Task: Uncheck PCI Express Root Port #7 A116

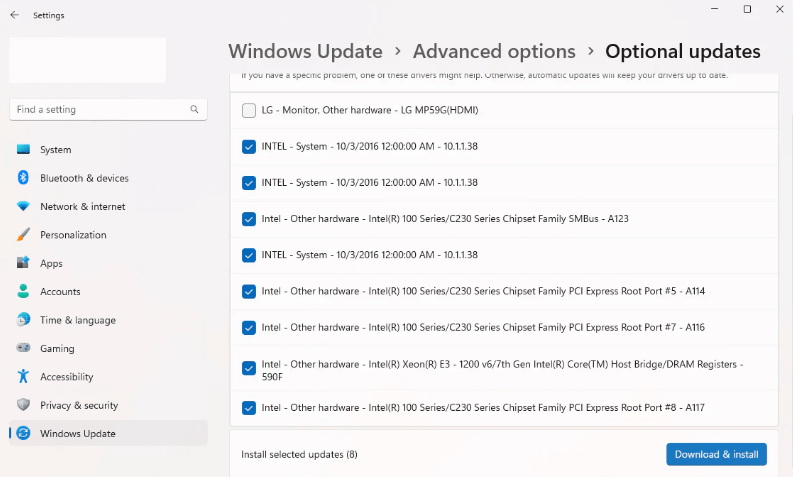Action: point(249,328)
